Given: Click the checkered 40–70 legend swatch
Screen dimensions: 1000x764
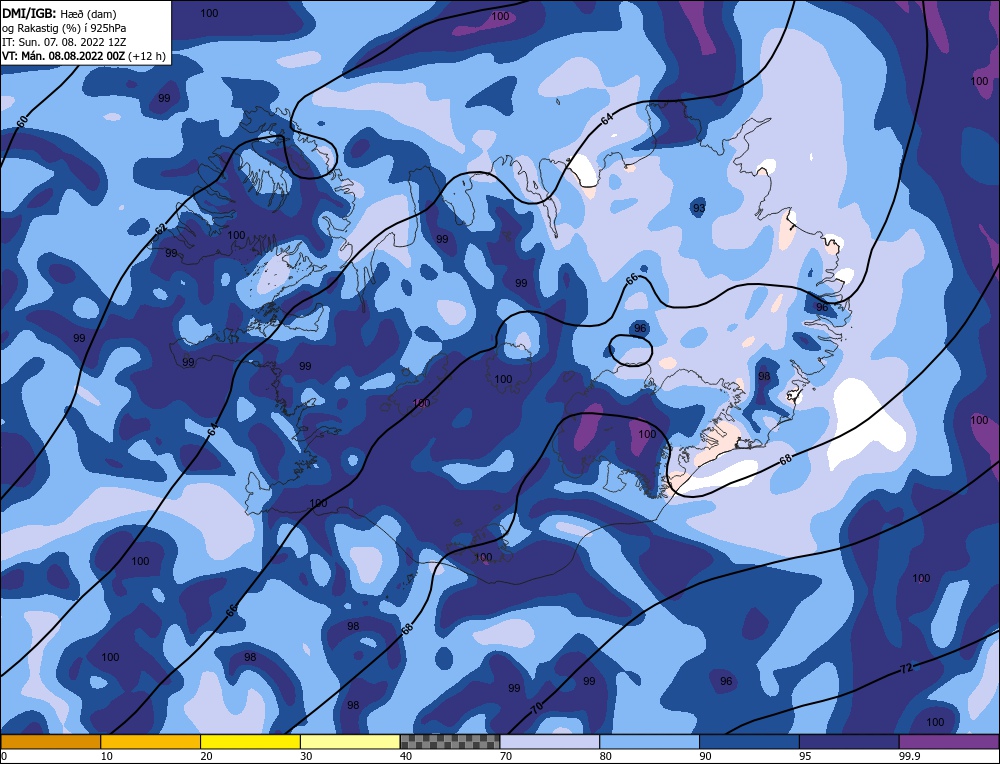Looking at the screenshot, I should coord(450,742).
